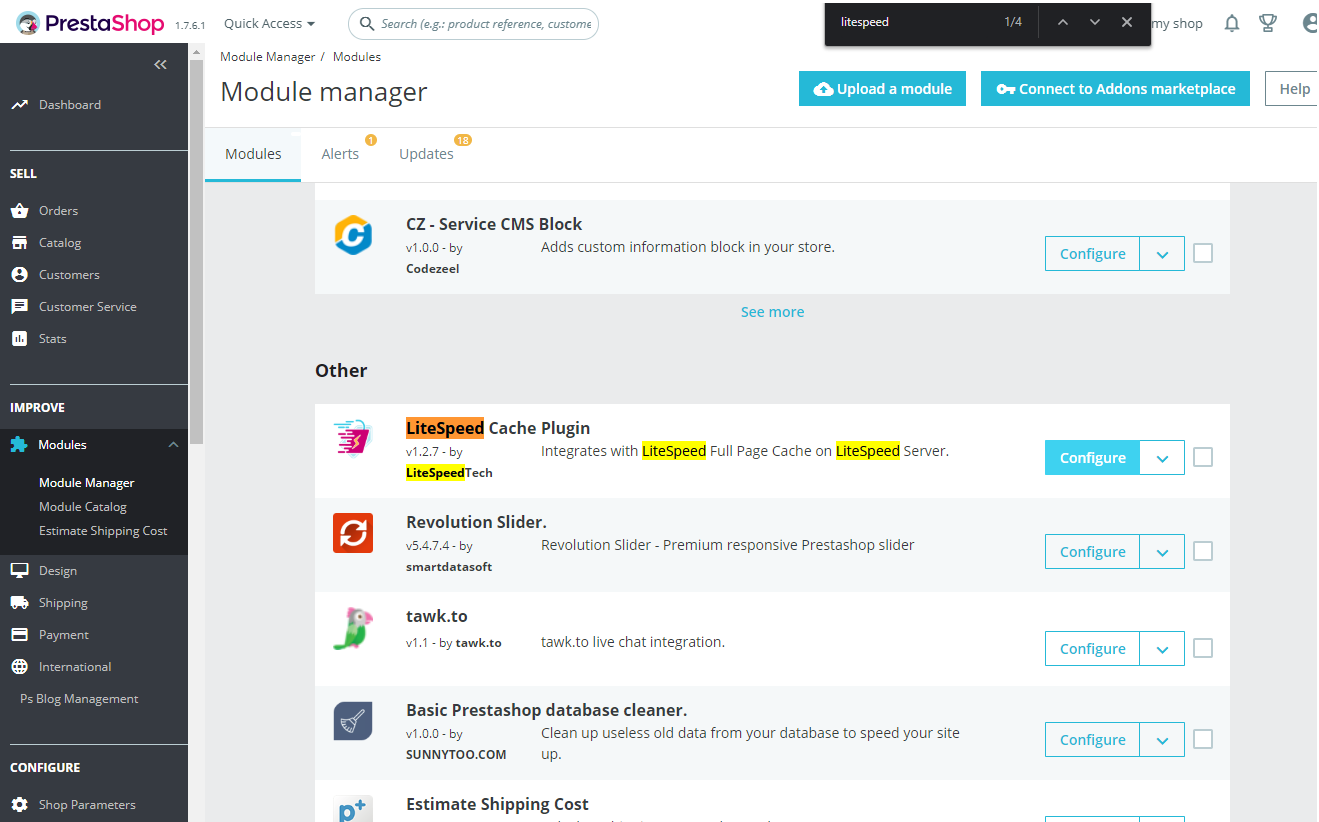Check the database cleaner module checkbox
Screen dimensions: 1319x822
[x=1203, y=739]
